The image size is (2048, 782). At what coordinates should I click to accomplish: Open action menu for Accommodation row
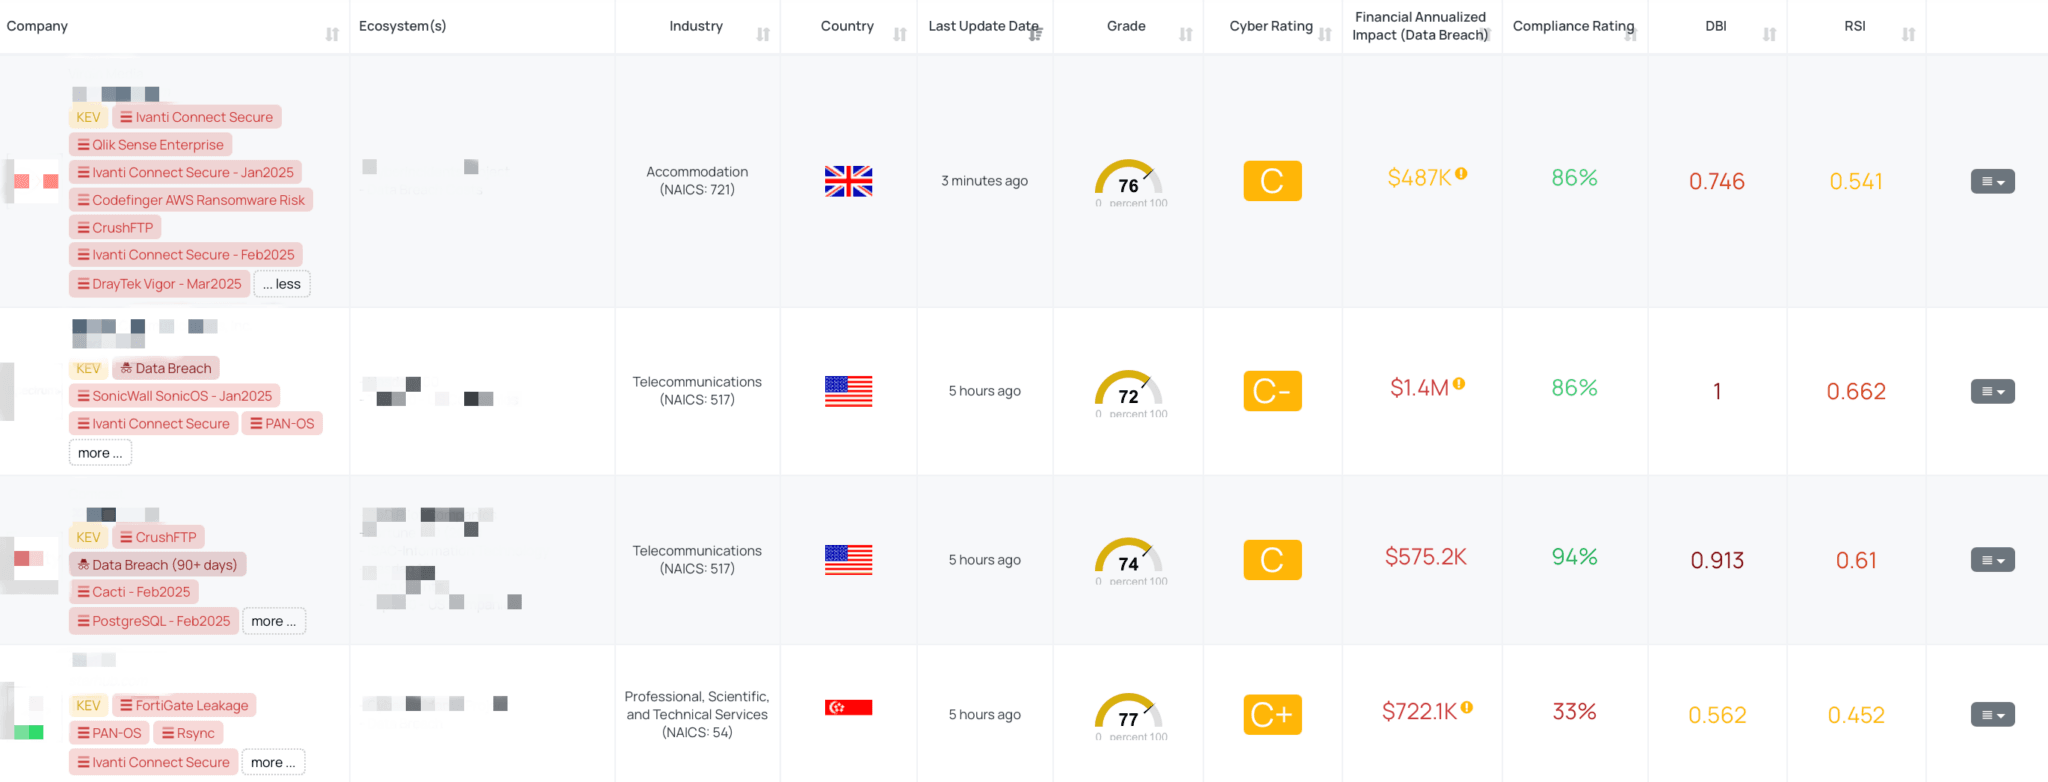pos(1992,182)
